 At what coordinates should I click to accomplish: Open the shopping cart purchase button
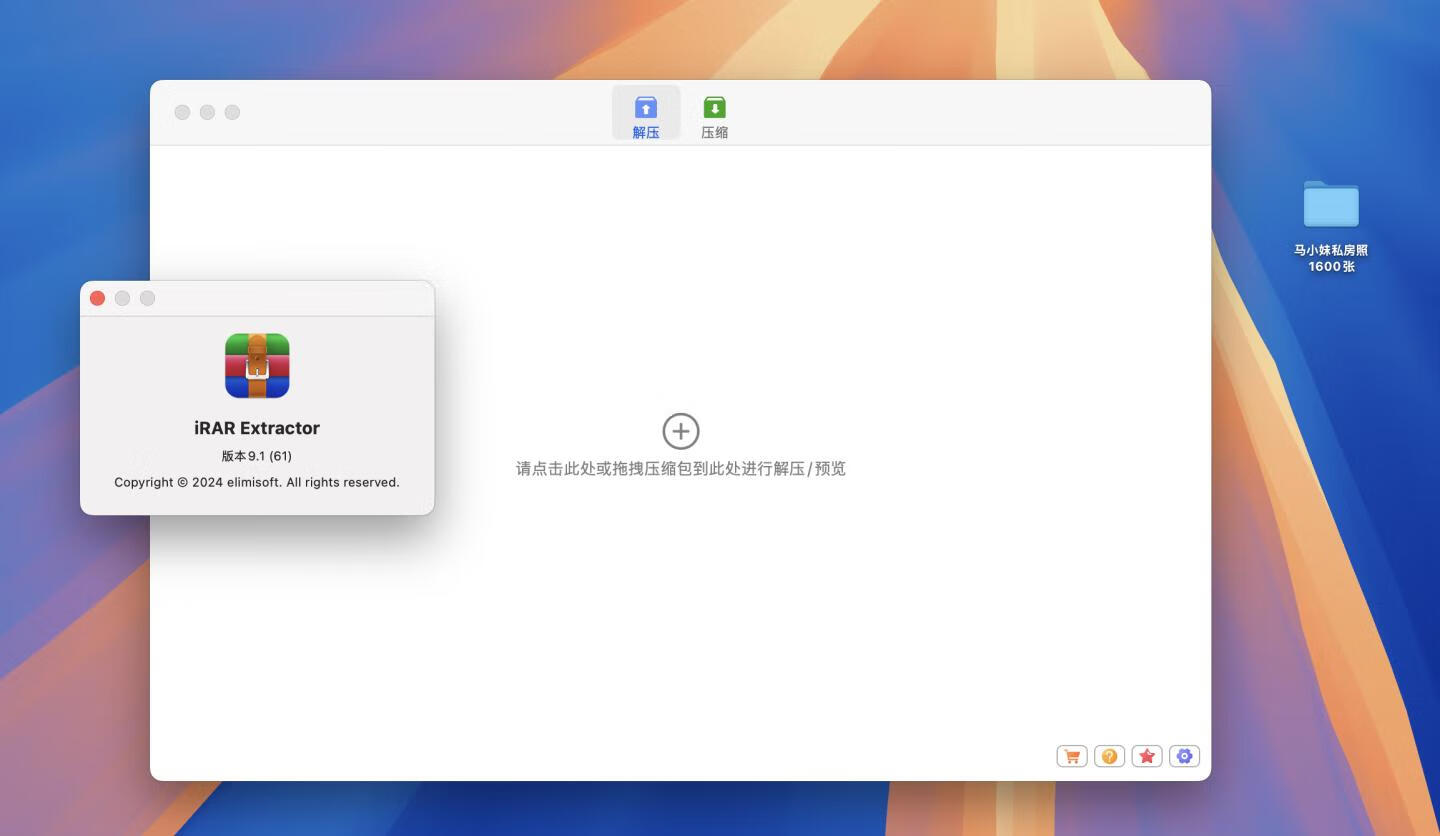(x=1071, y=756)
